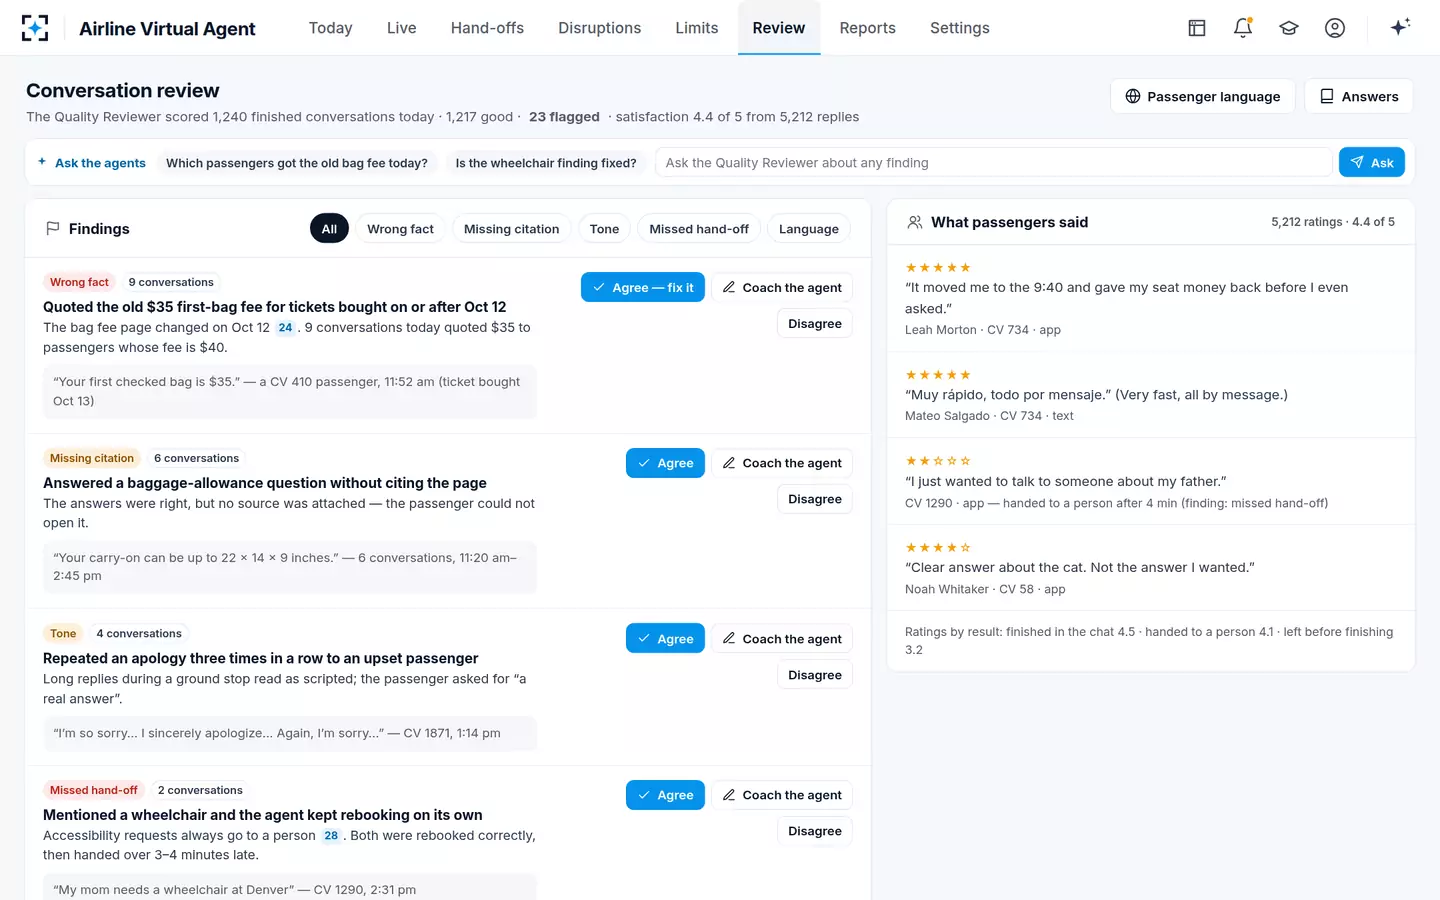The image size is (1440, 900).
Task: Coach the agent on the Tone finding
Action: tap(782, 639)
